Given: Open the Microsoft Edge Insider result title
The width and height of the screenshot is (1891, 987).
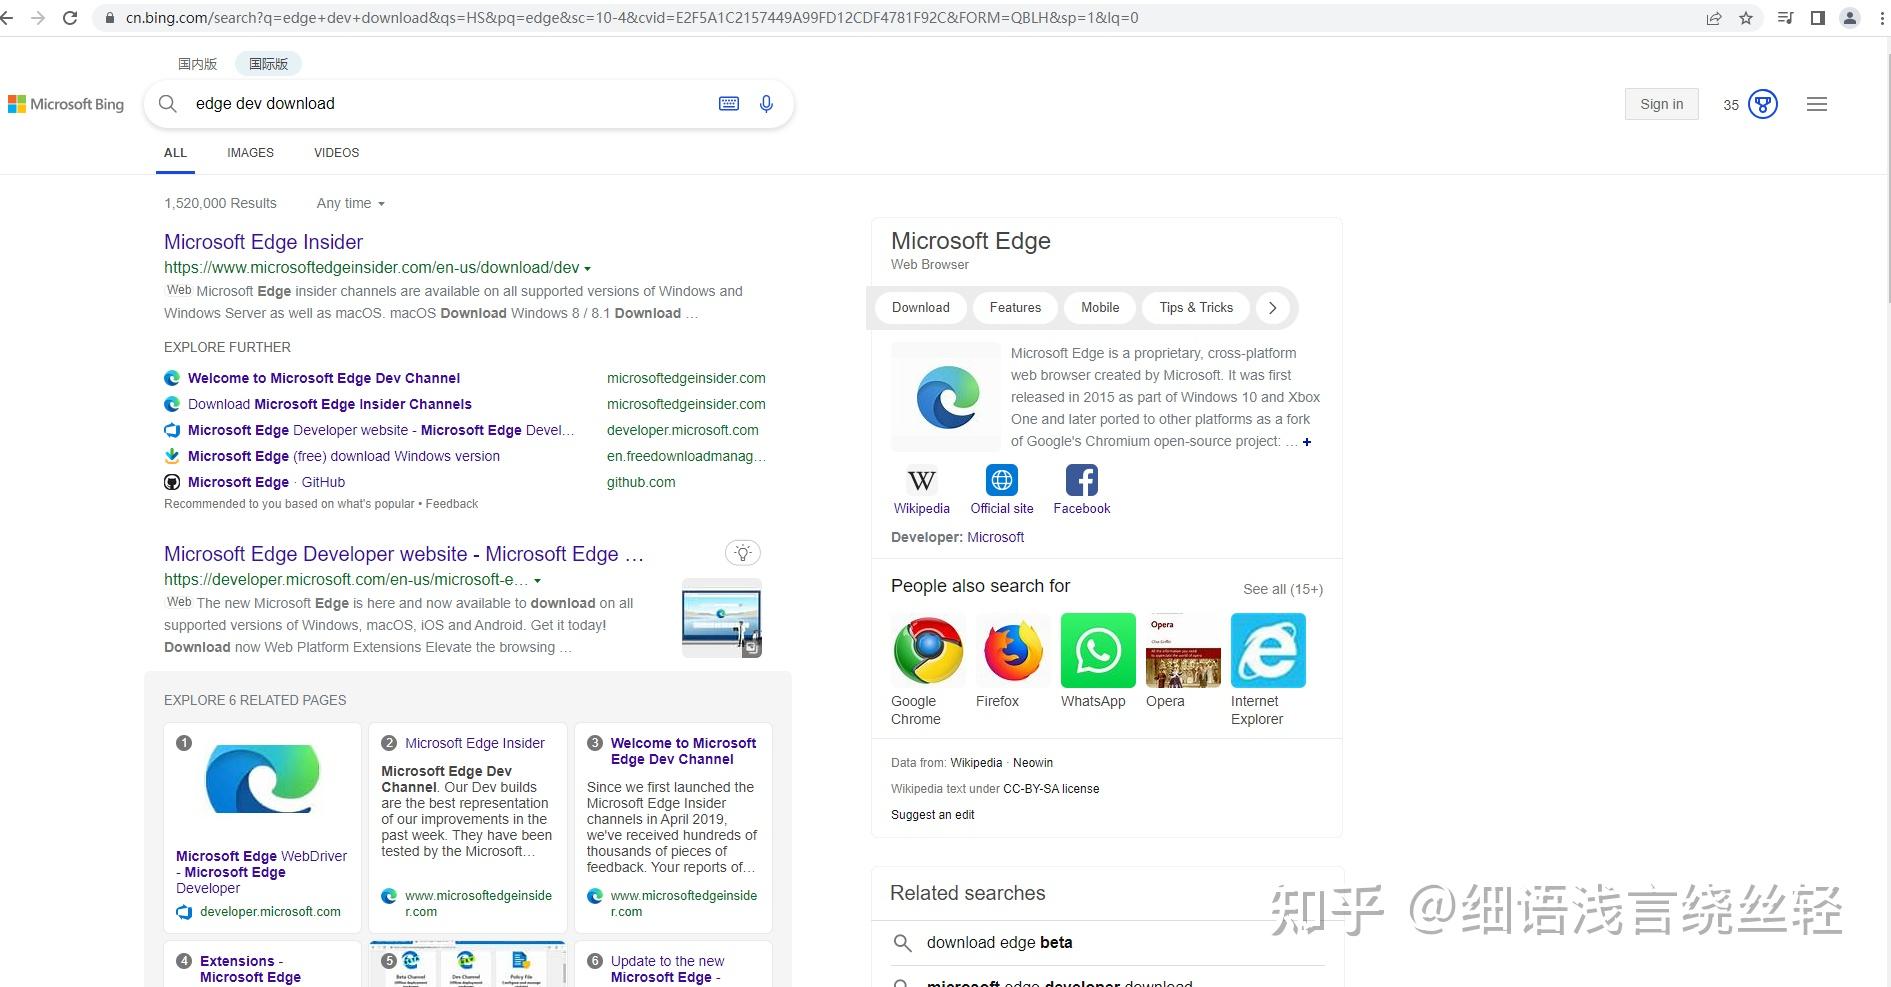Looking at the screenshot, I should coord(263,242).
